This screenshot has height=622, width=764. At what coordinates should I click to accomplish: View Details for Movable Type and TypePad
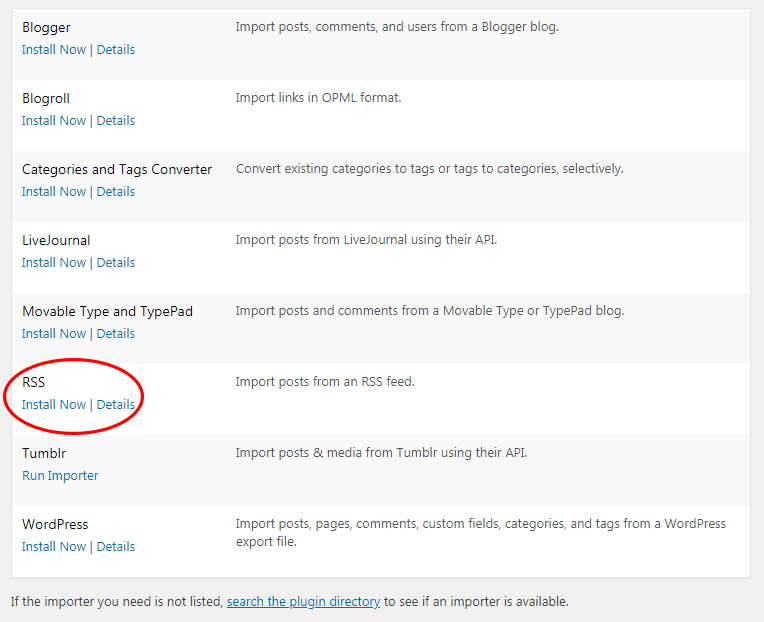(115, 334)
